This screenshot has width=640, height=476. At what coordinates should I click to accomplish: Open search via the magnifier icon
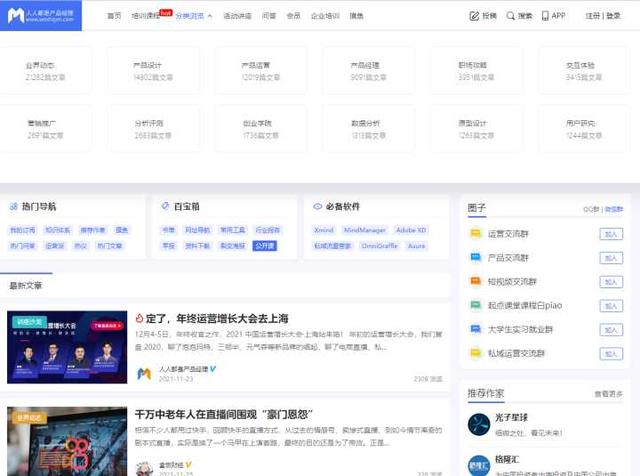[x=511, y=16]
